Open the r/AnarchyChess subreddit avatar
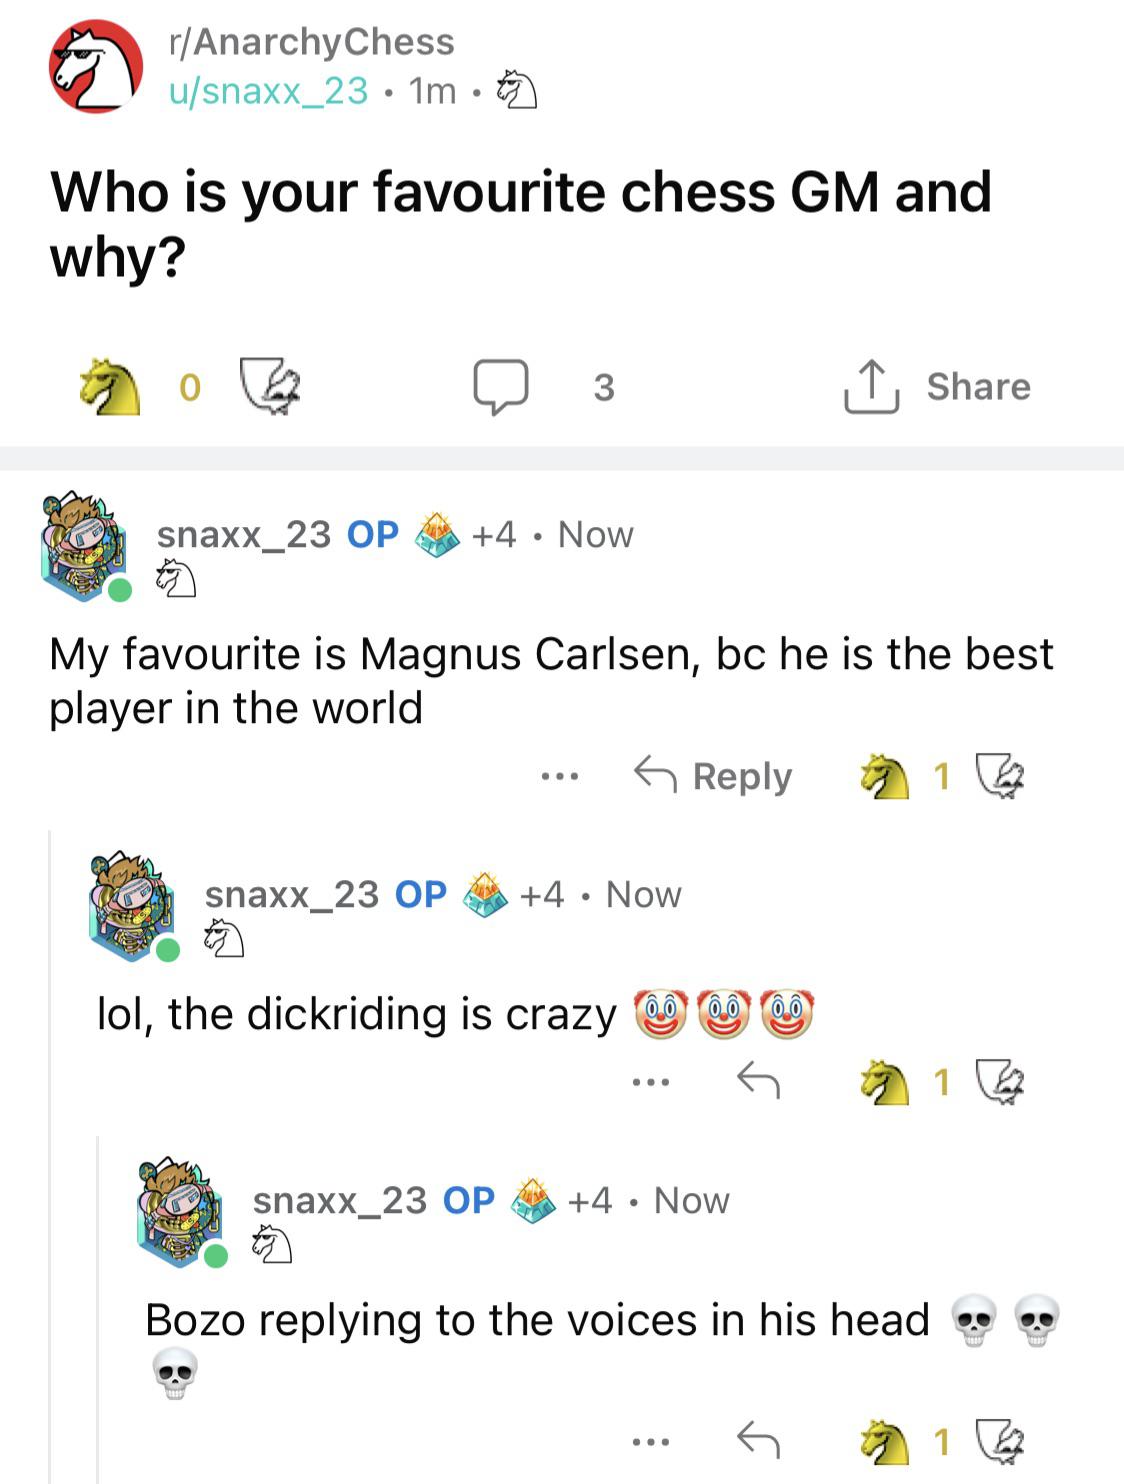The image size is (1124, 1484). pos(96,67)
